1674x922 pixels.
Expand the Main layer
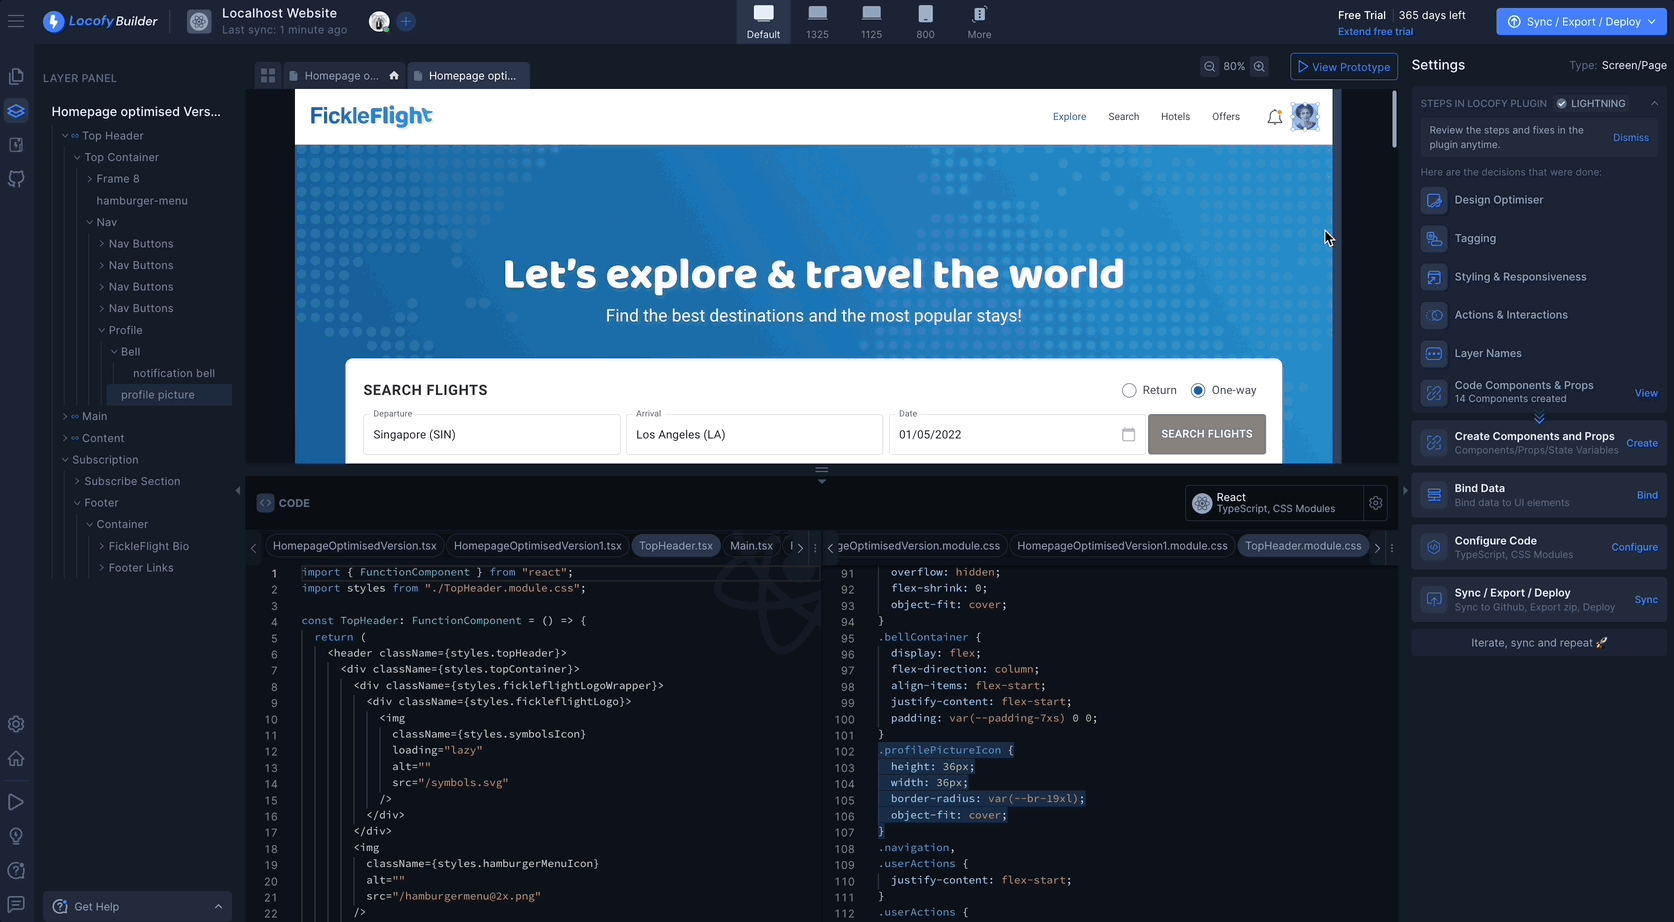tap(65, 417)
